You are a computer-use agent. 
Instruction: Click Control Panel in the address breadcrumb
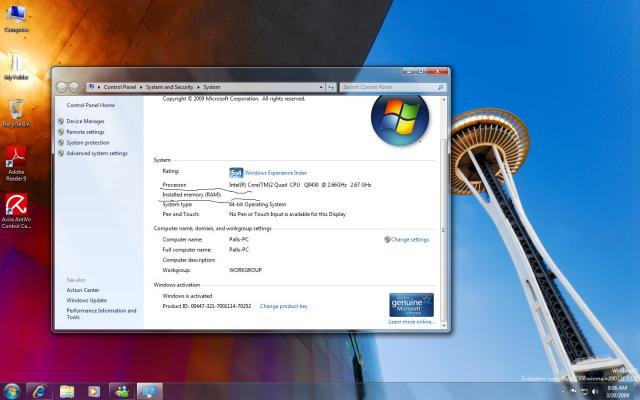coord(120,87)
